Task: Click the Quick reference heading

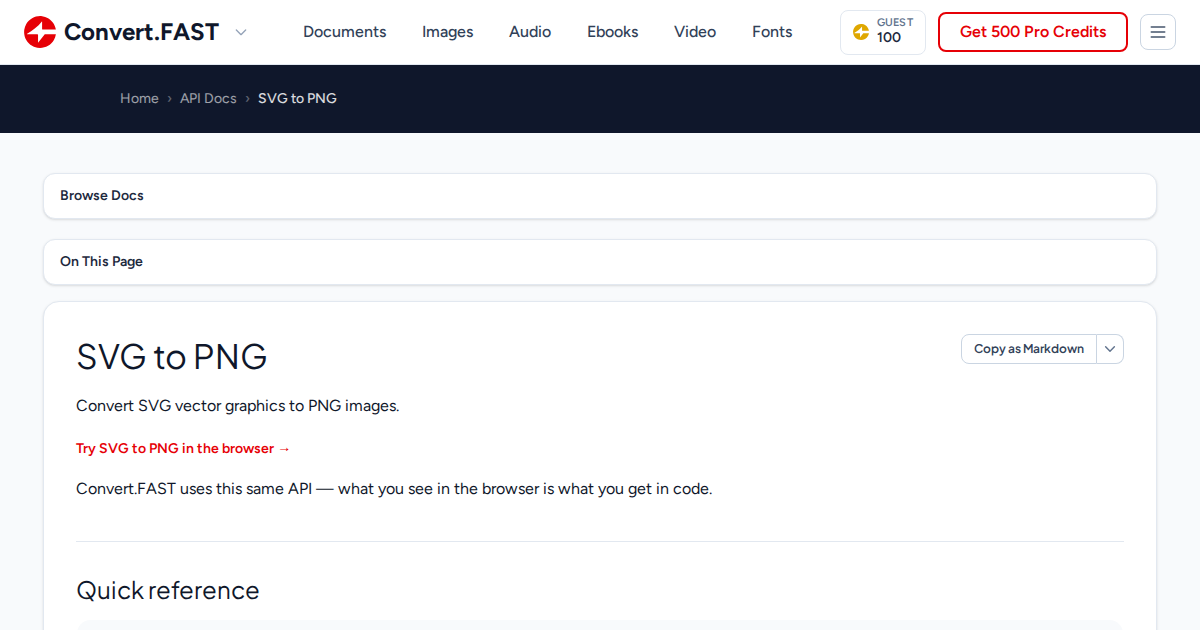Action: pyautogui.click(x=168, y=590)
